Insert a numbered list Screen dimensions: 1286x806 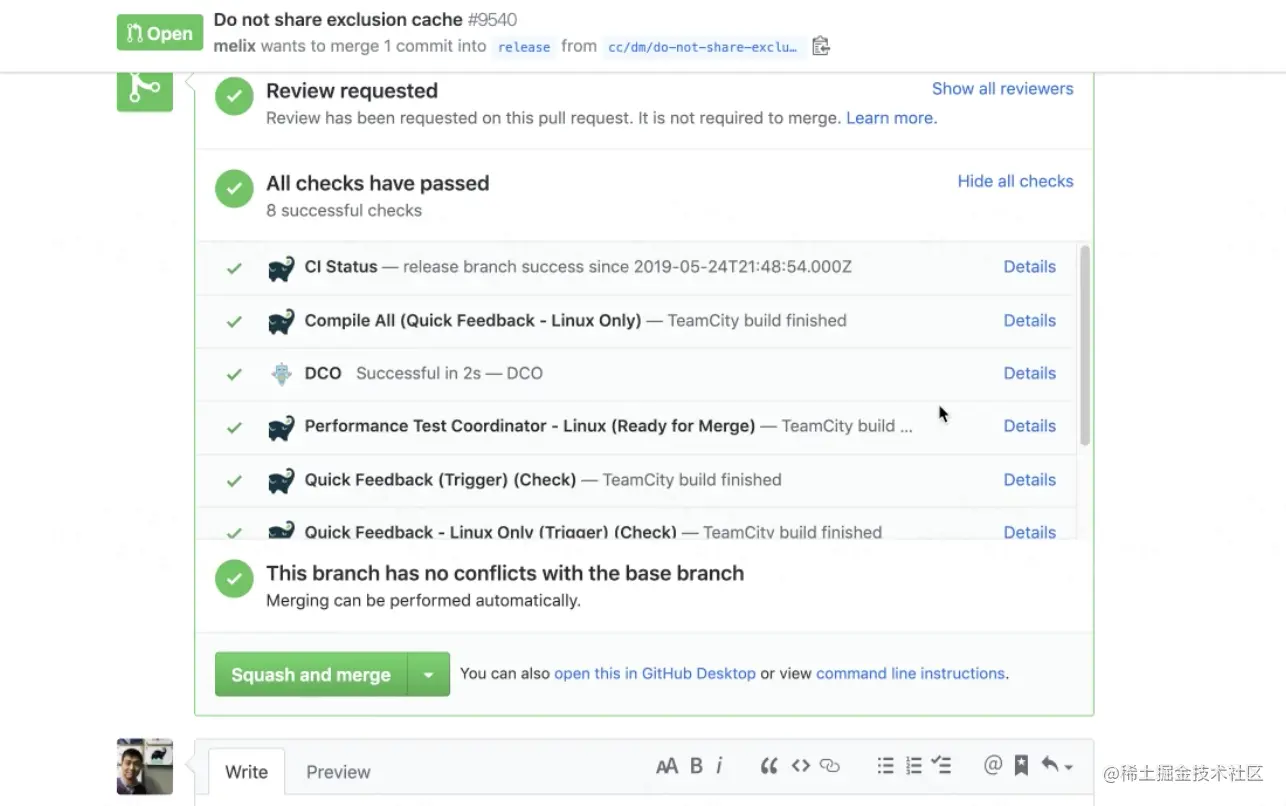coord(913,766)
